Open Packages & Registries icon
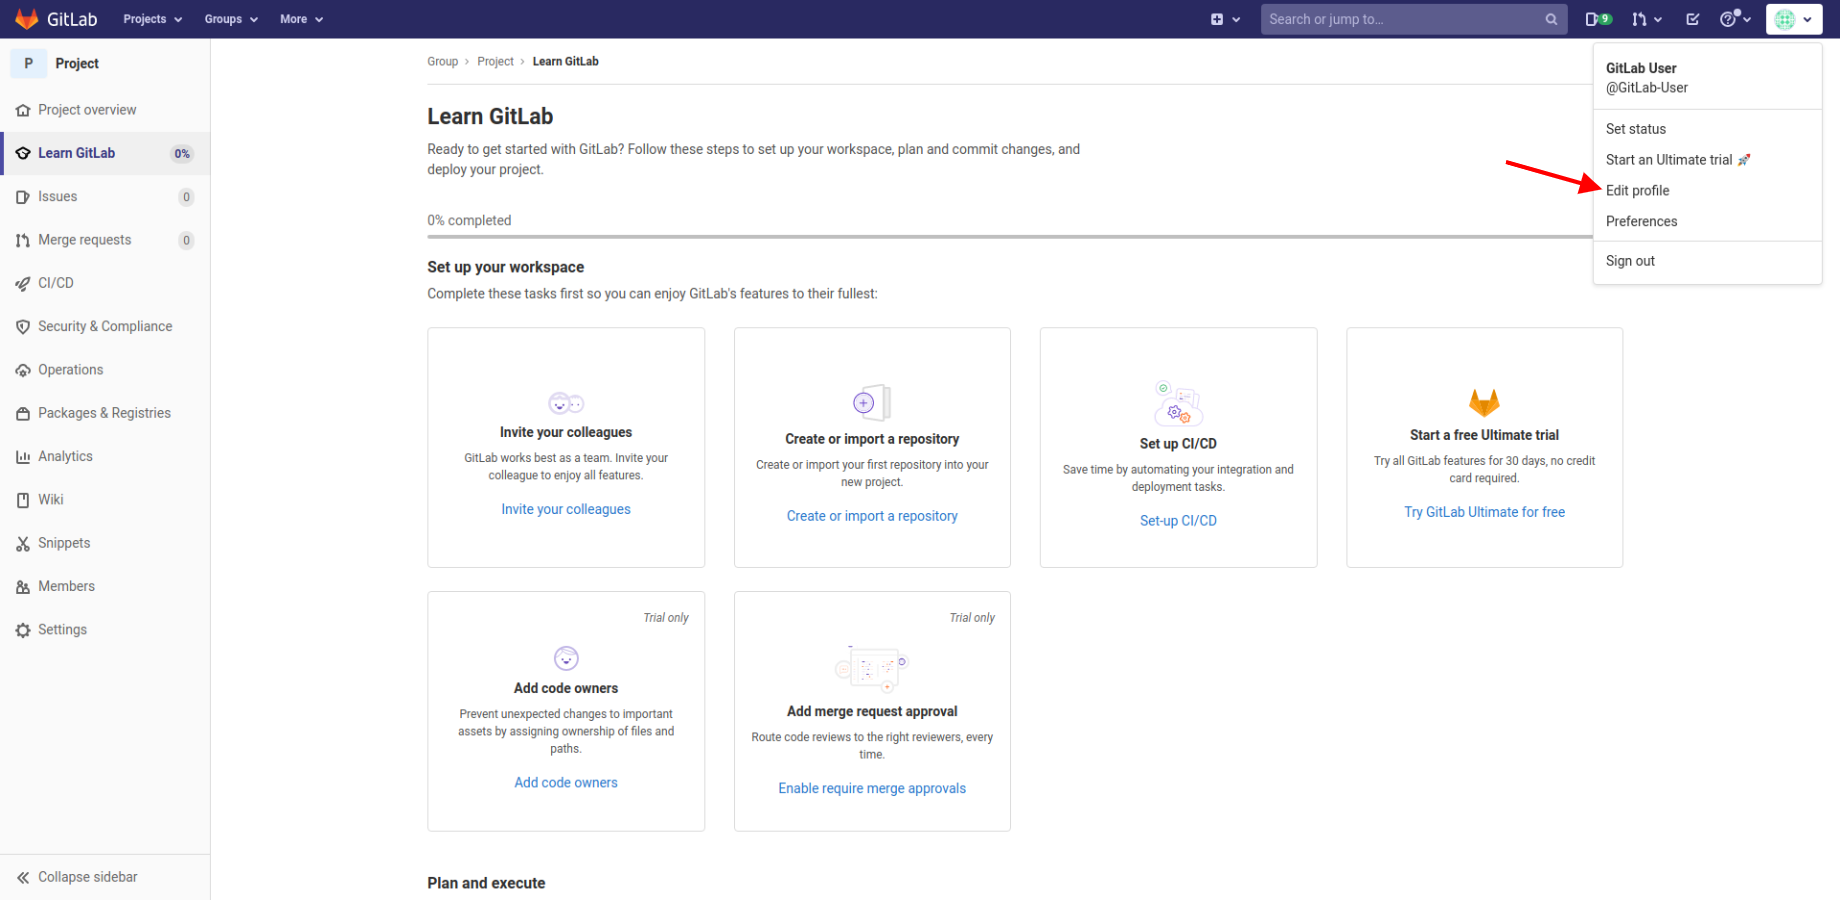Image resolution: width=1840 pixels, height=900 pixels. tap(23, 413)
